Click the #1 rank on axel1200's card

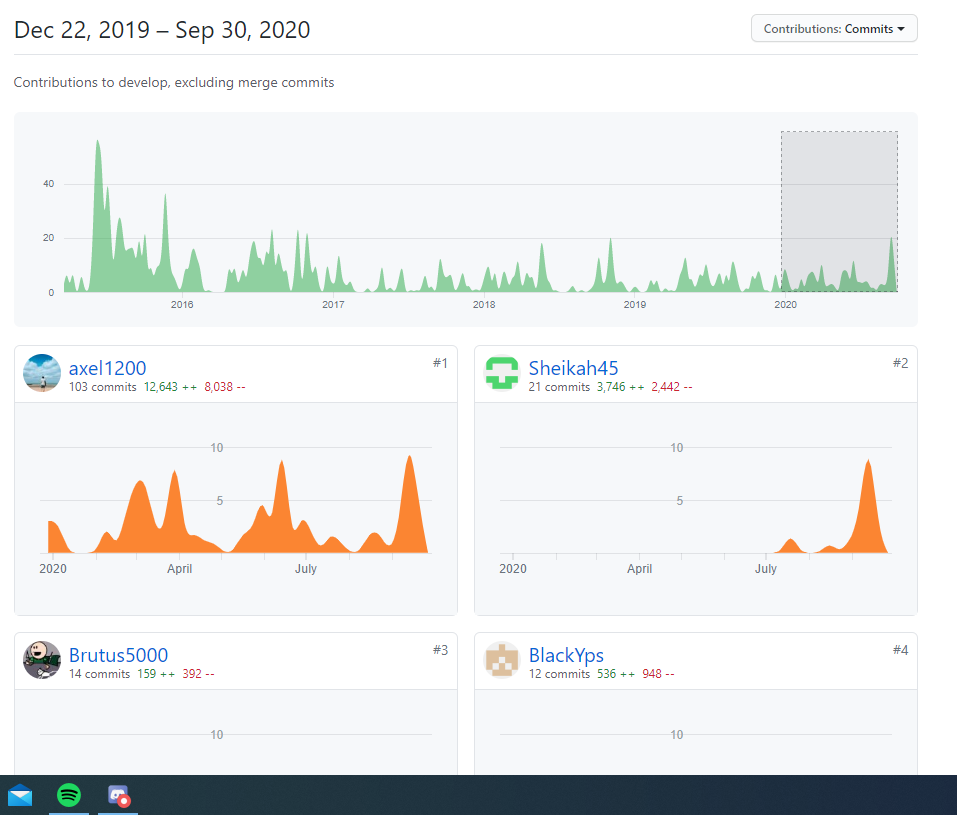click(440, 363)
